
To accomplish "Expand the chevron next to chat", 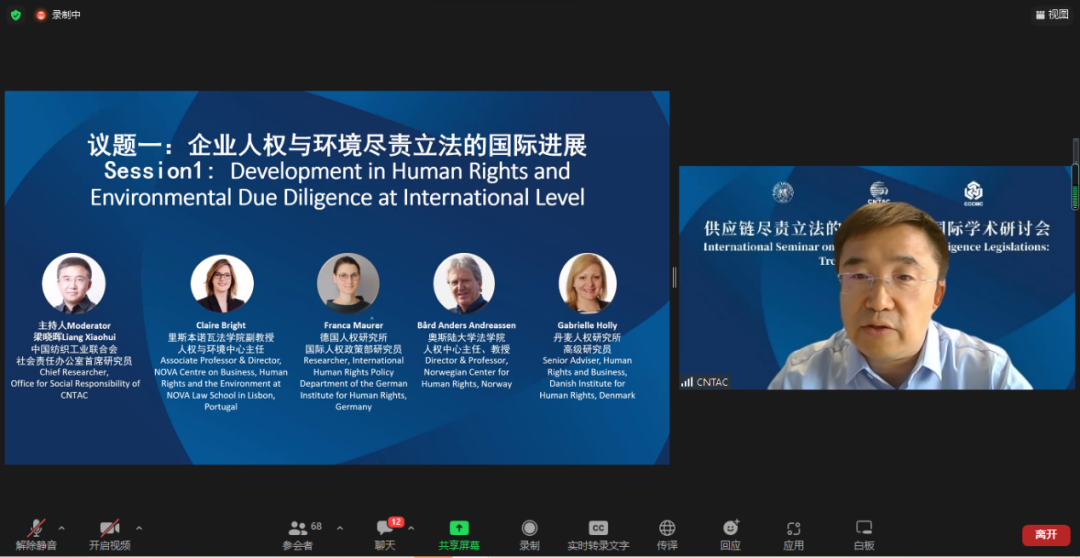I will tap(412, 527).
